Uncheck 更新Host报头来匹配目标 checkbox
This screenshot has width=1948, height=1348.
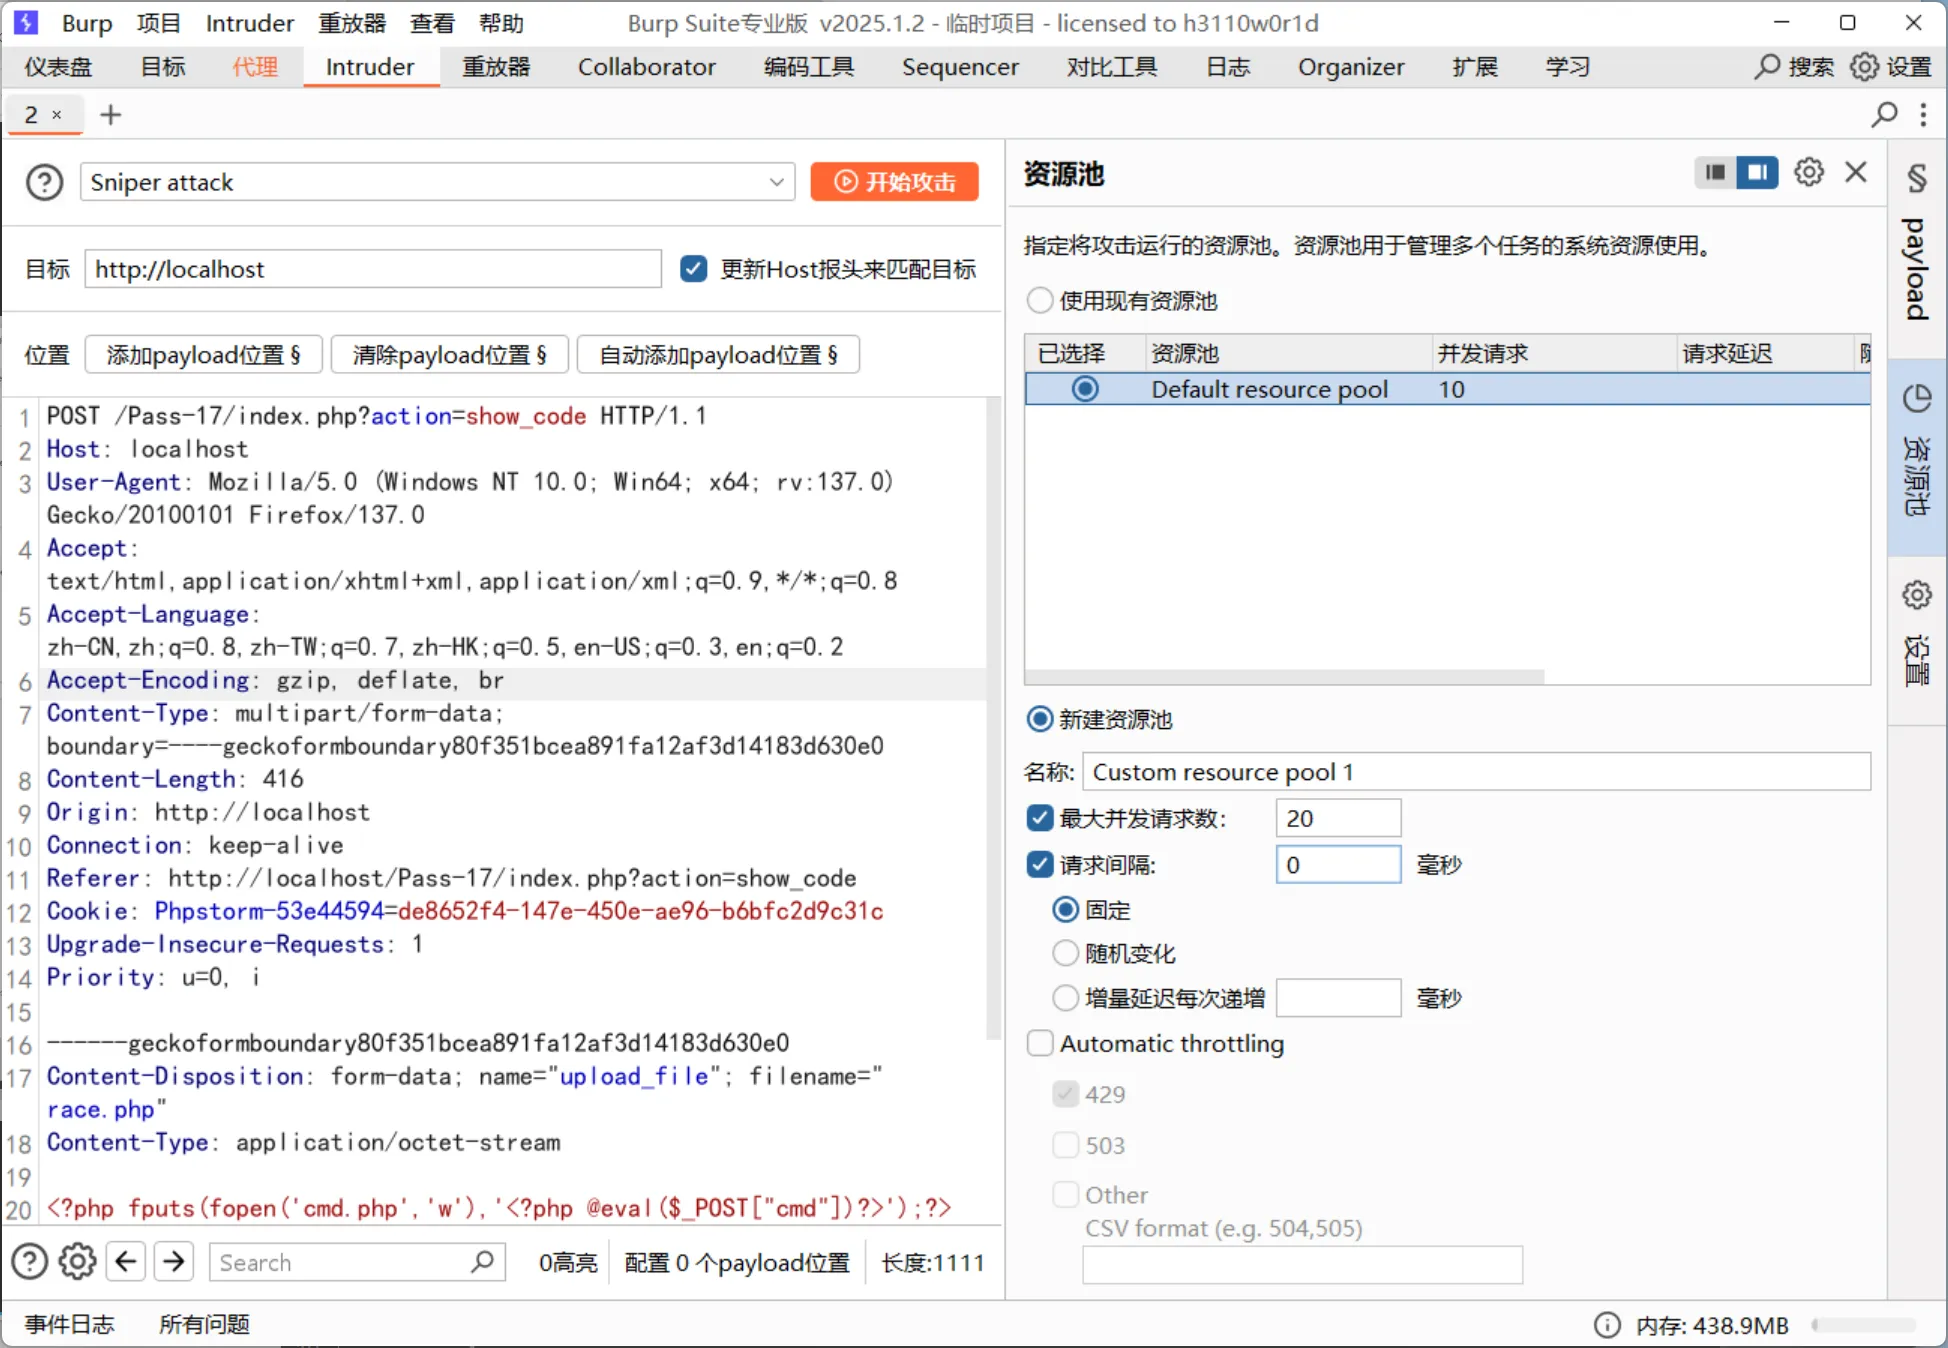coord(693,269)
